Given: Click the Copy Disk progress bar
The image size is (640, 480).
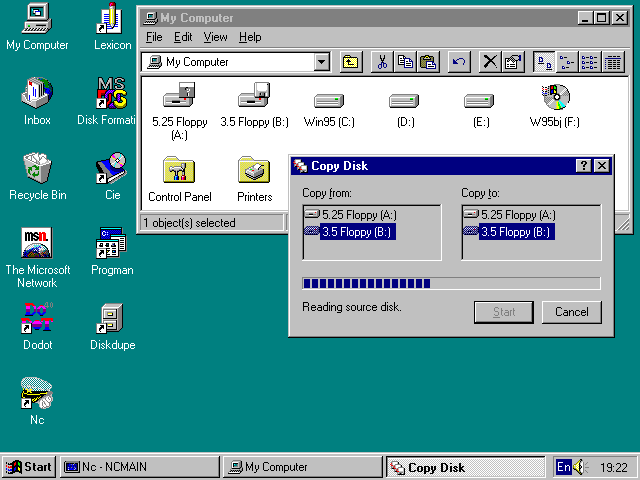Looking at the screenshot, I should click(x=451, y=283).
